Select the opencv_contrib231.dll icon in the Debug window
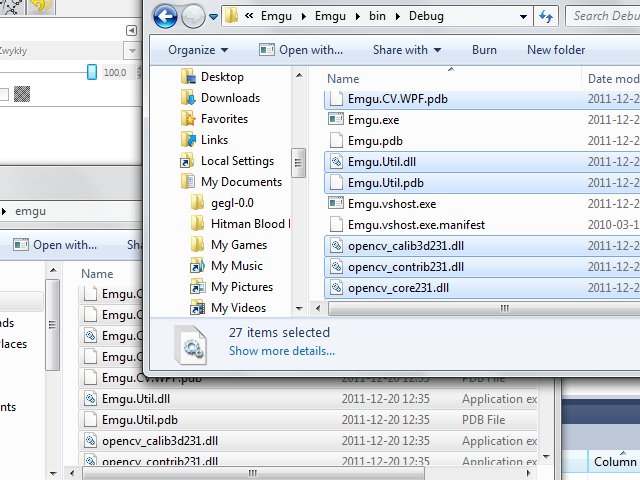 pyautogui.click(x=336, y=267)
